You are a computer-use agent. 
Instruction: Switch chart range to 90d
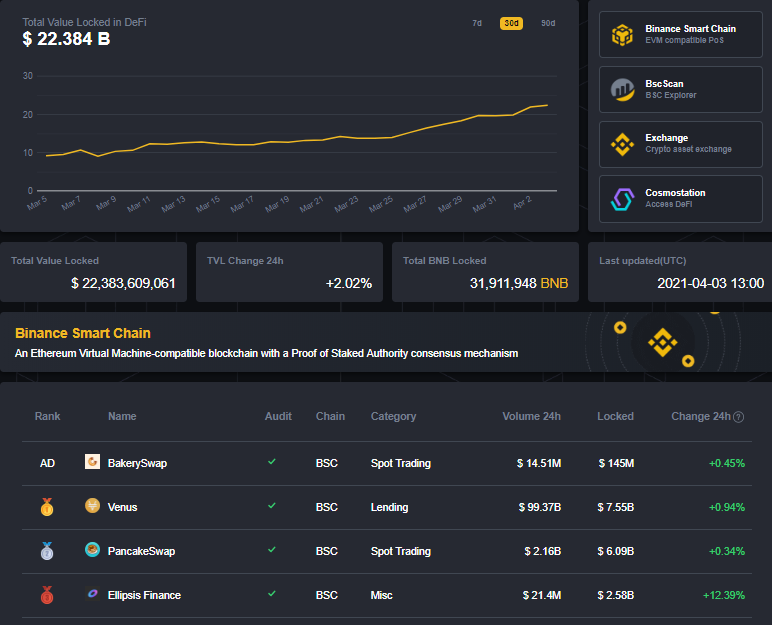[548, 23]
